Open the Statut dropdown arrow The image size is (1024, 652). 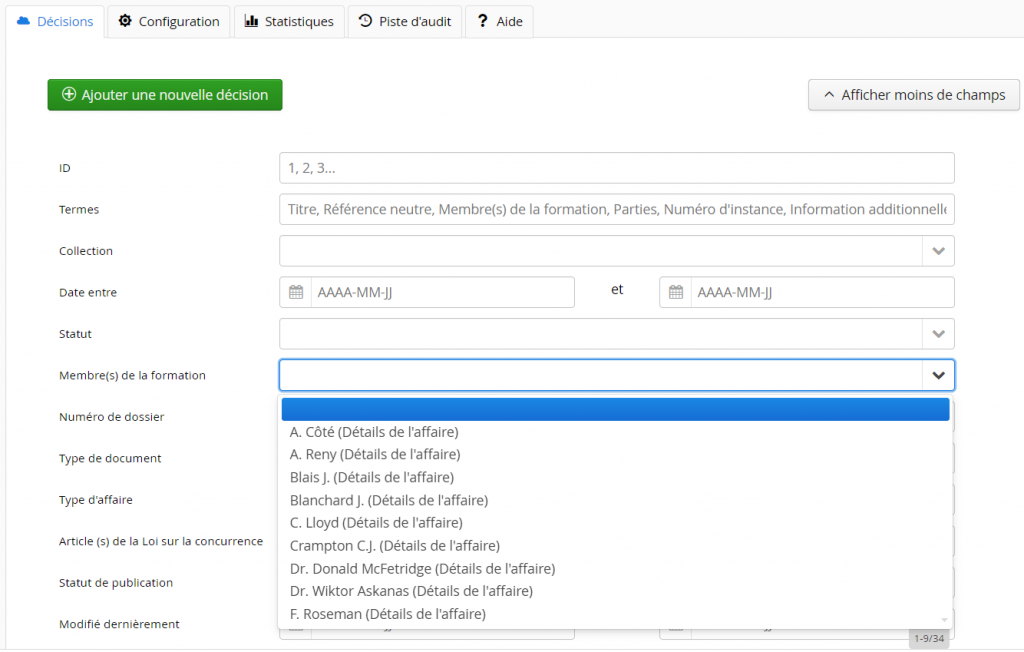(x=938, y=334)
